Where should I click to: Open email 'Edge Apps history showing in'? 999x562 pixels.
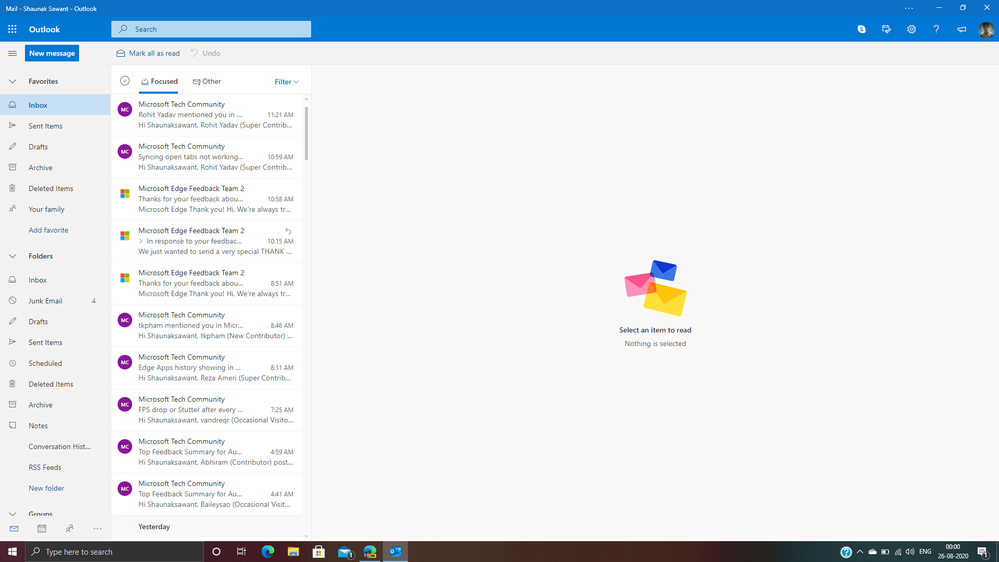[206, 368]
